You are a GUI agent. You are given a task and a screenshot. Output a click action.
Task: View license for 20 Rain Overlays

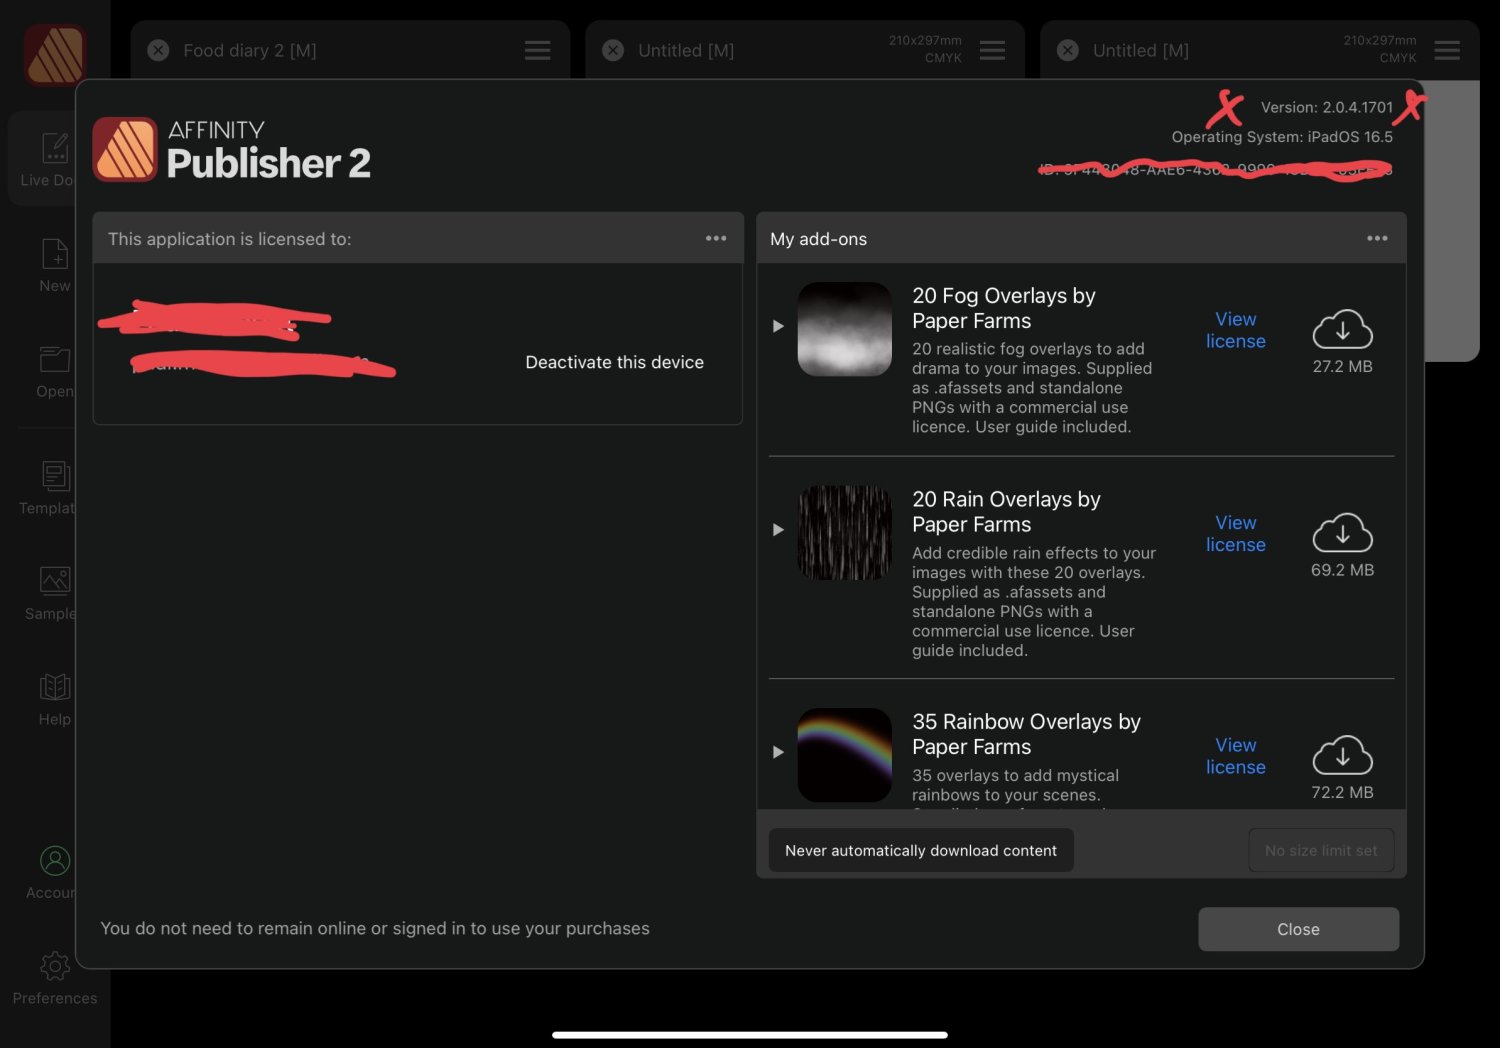[x=1236, y=534]
